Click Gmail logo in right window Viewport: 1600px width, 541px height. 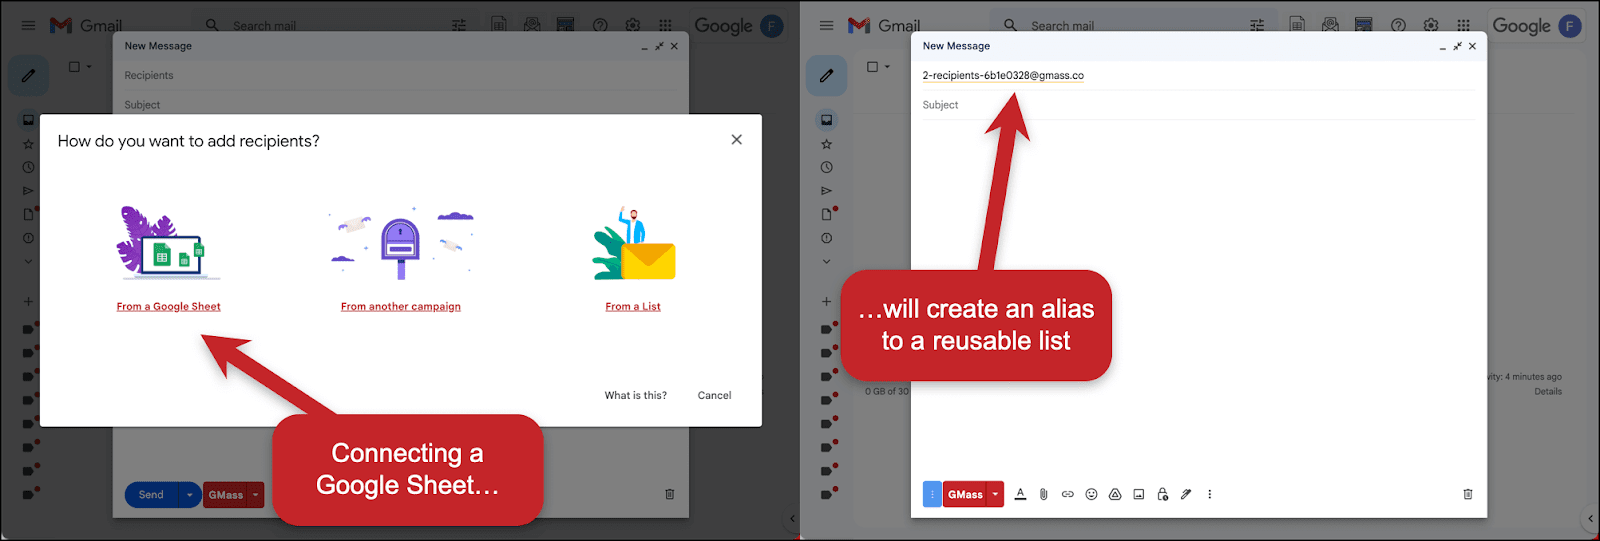(x=884, y=26)
